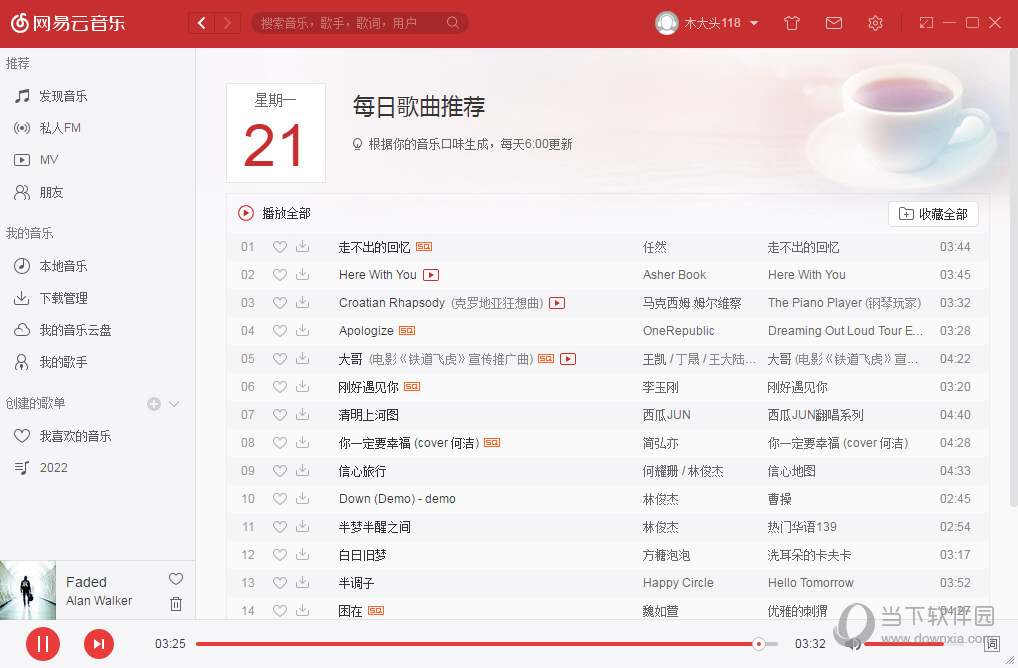The width and height of the screenshot is (1018, 668).
Task: Like song 半梦半醒之间 using its heart icon
Action: tap(279, 526)
